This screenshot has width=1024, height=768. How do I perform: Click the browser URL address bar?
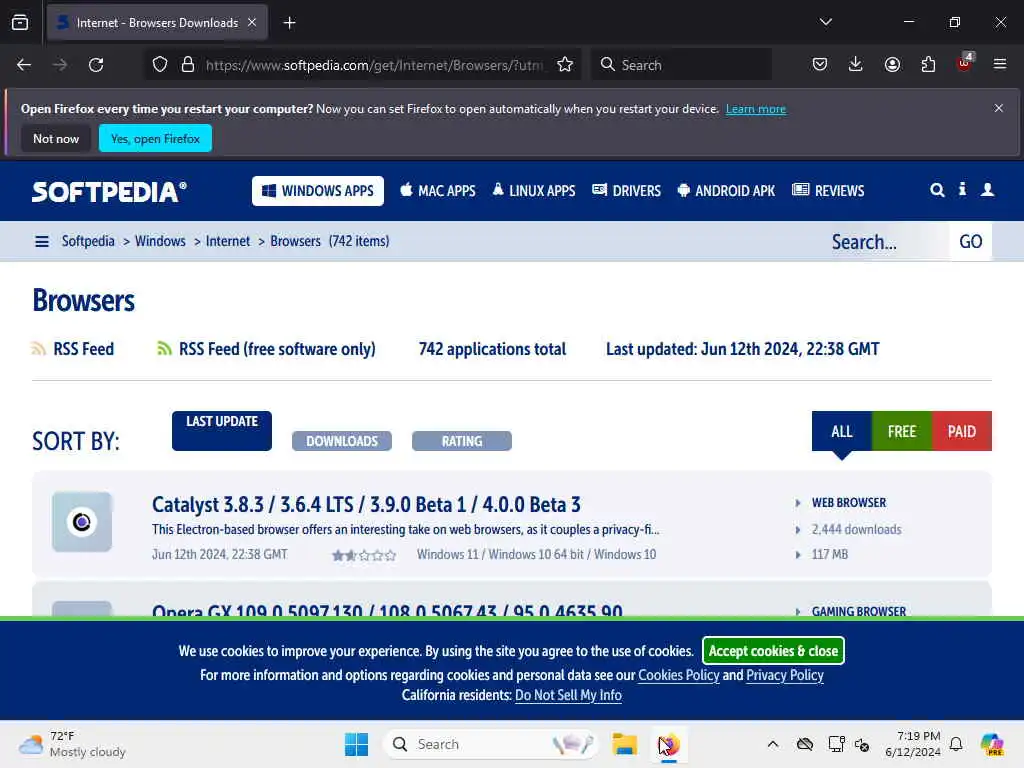tap(374, 65)
